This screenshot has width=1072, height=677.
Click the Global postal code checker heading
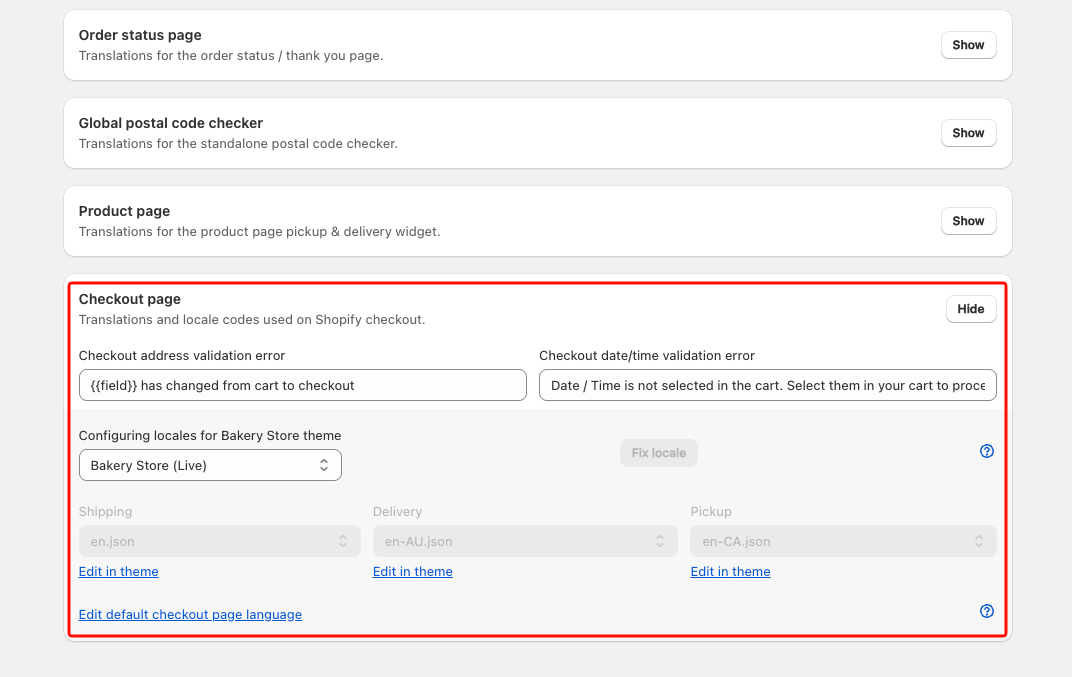pos(171,124)
